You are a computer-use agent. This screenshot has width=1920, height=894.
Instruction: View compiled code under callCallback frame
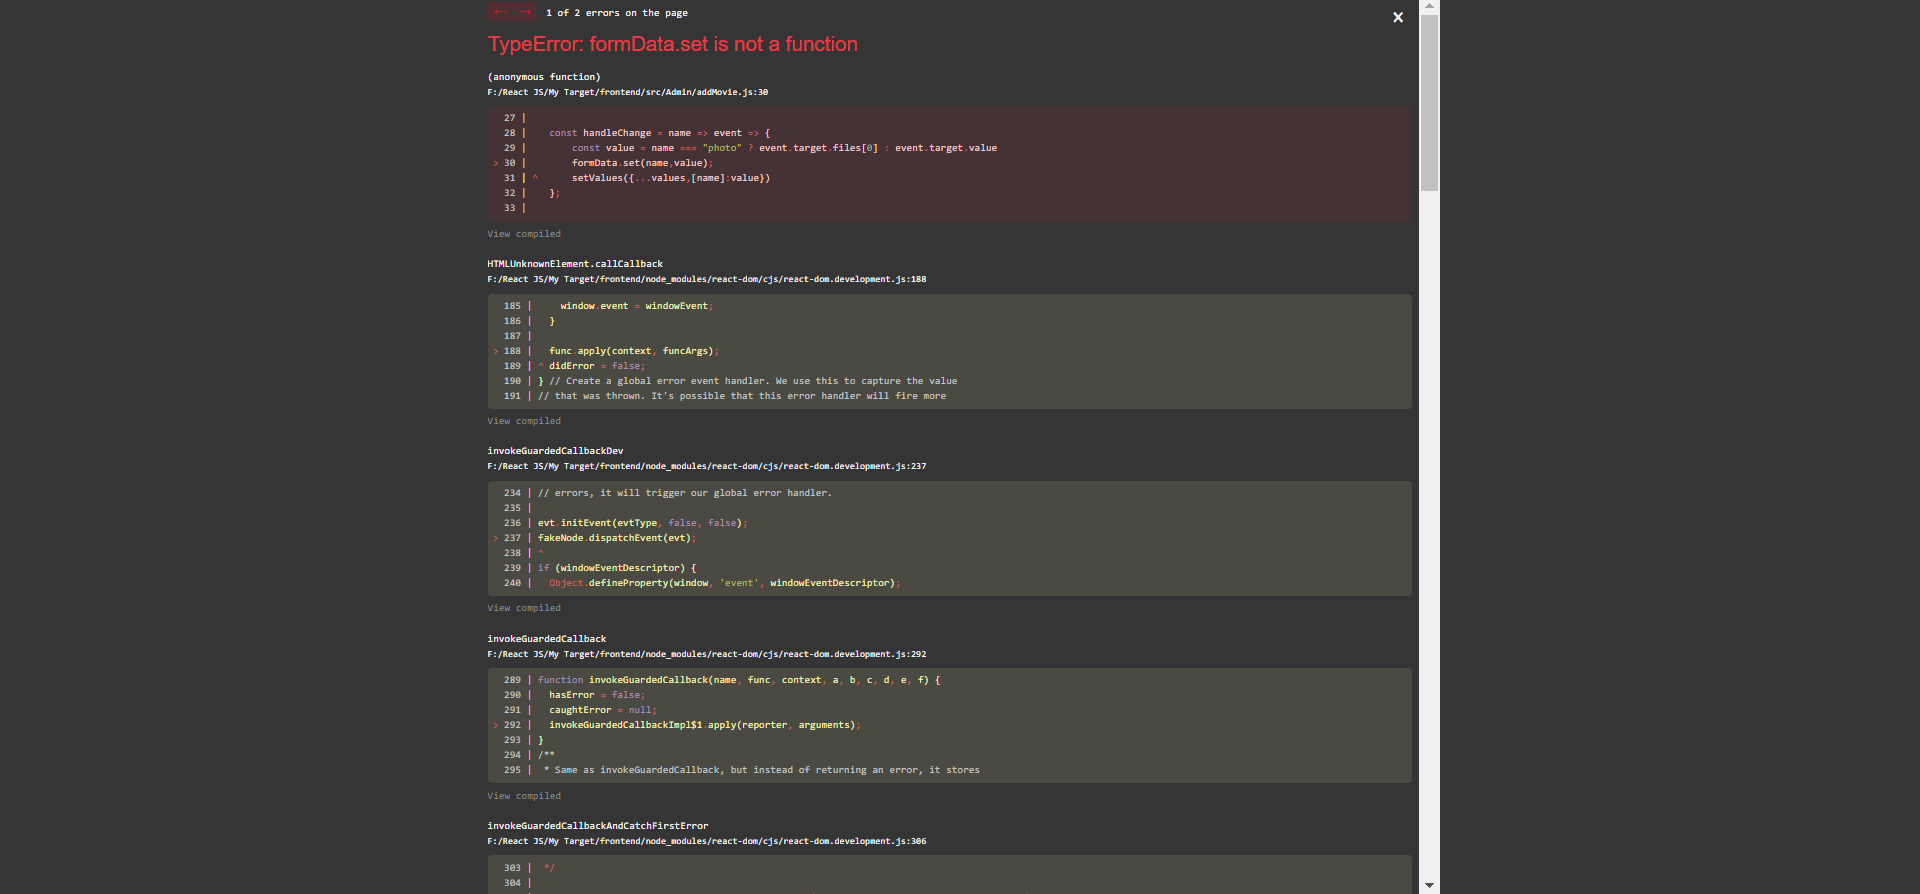(524, 421)
